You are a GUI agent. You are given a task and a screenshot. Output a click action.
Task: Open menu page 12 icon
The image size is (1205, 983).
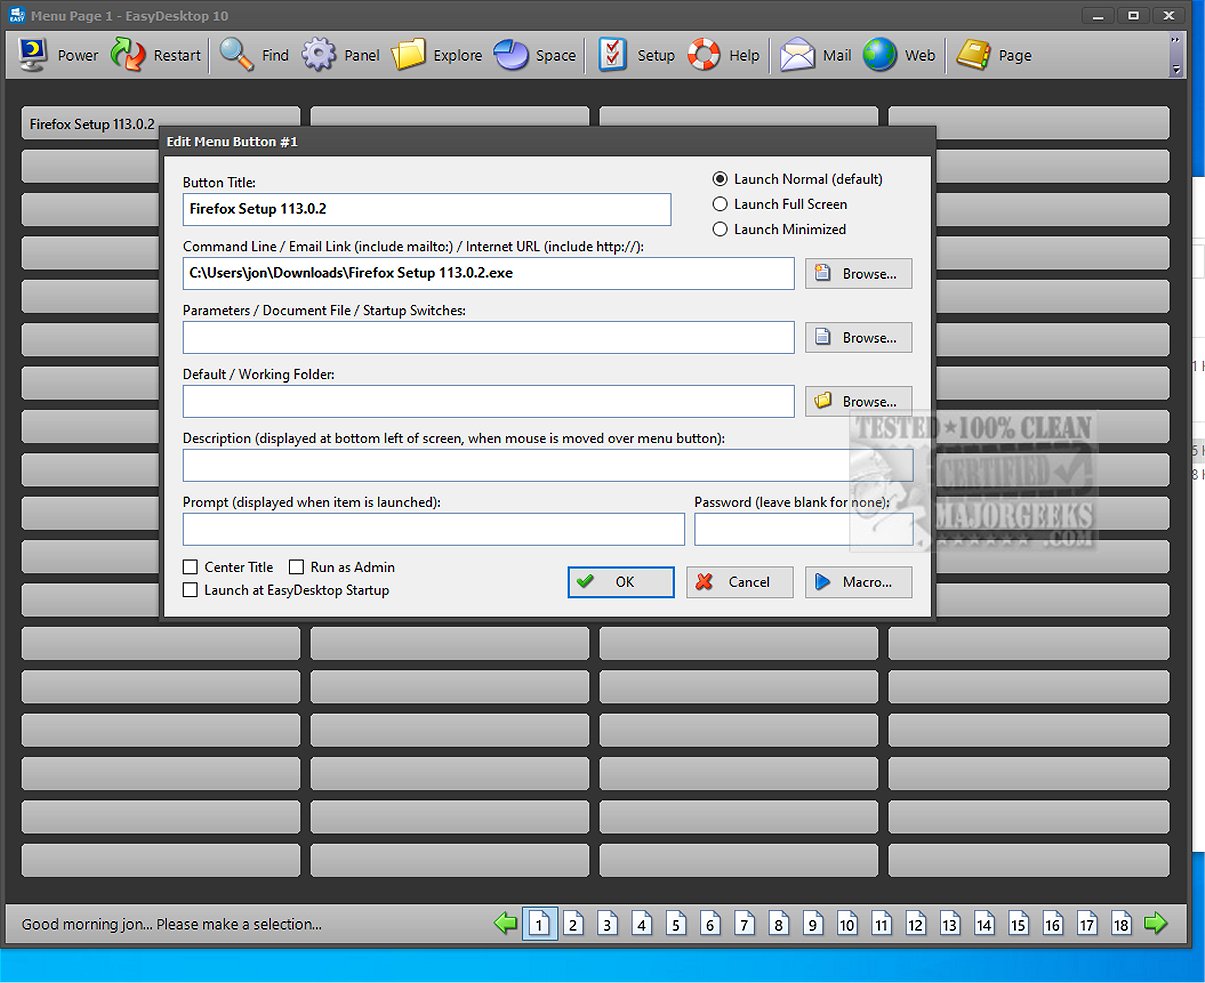(x=915, y=923)
